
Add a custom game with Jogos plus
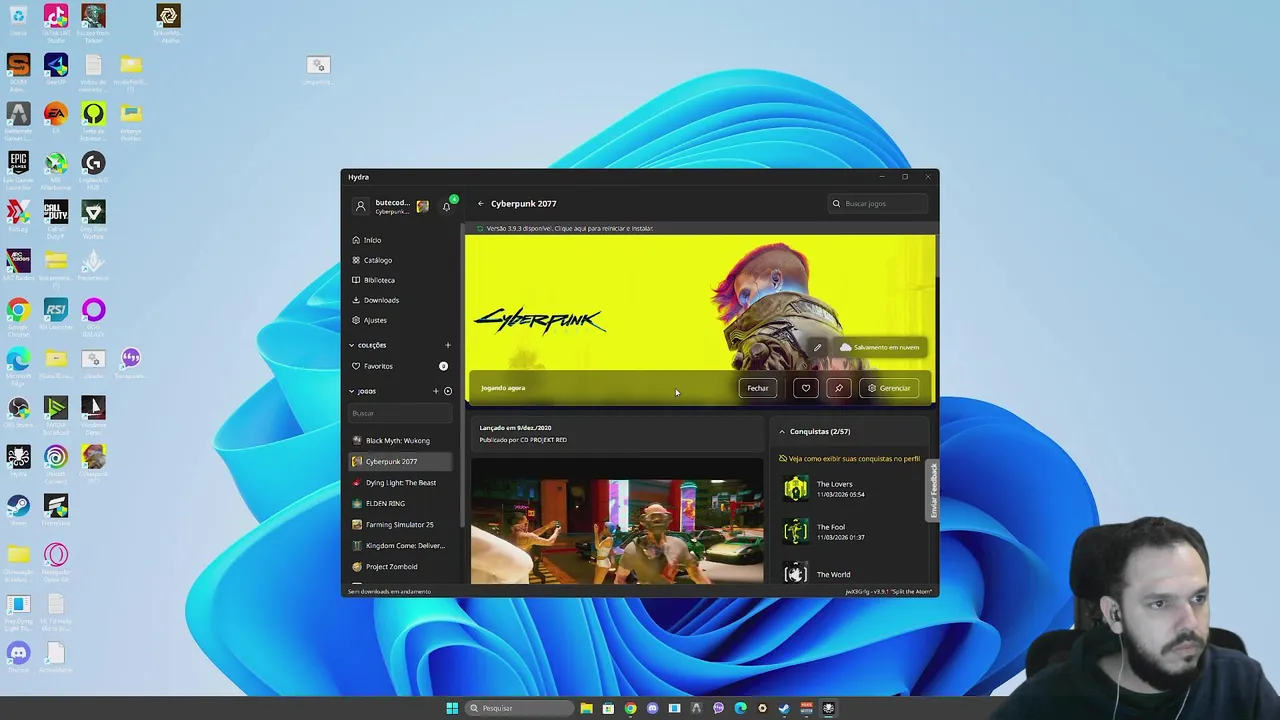[435, 391]
